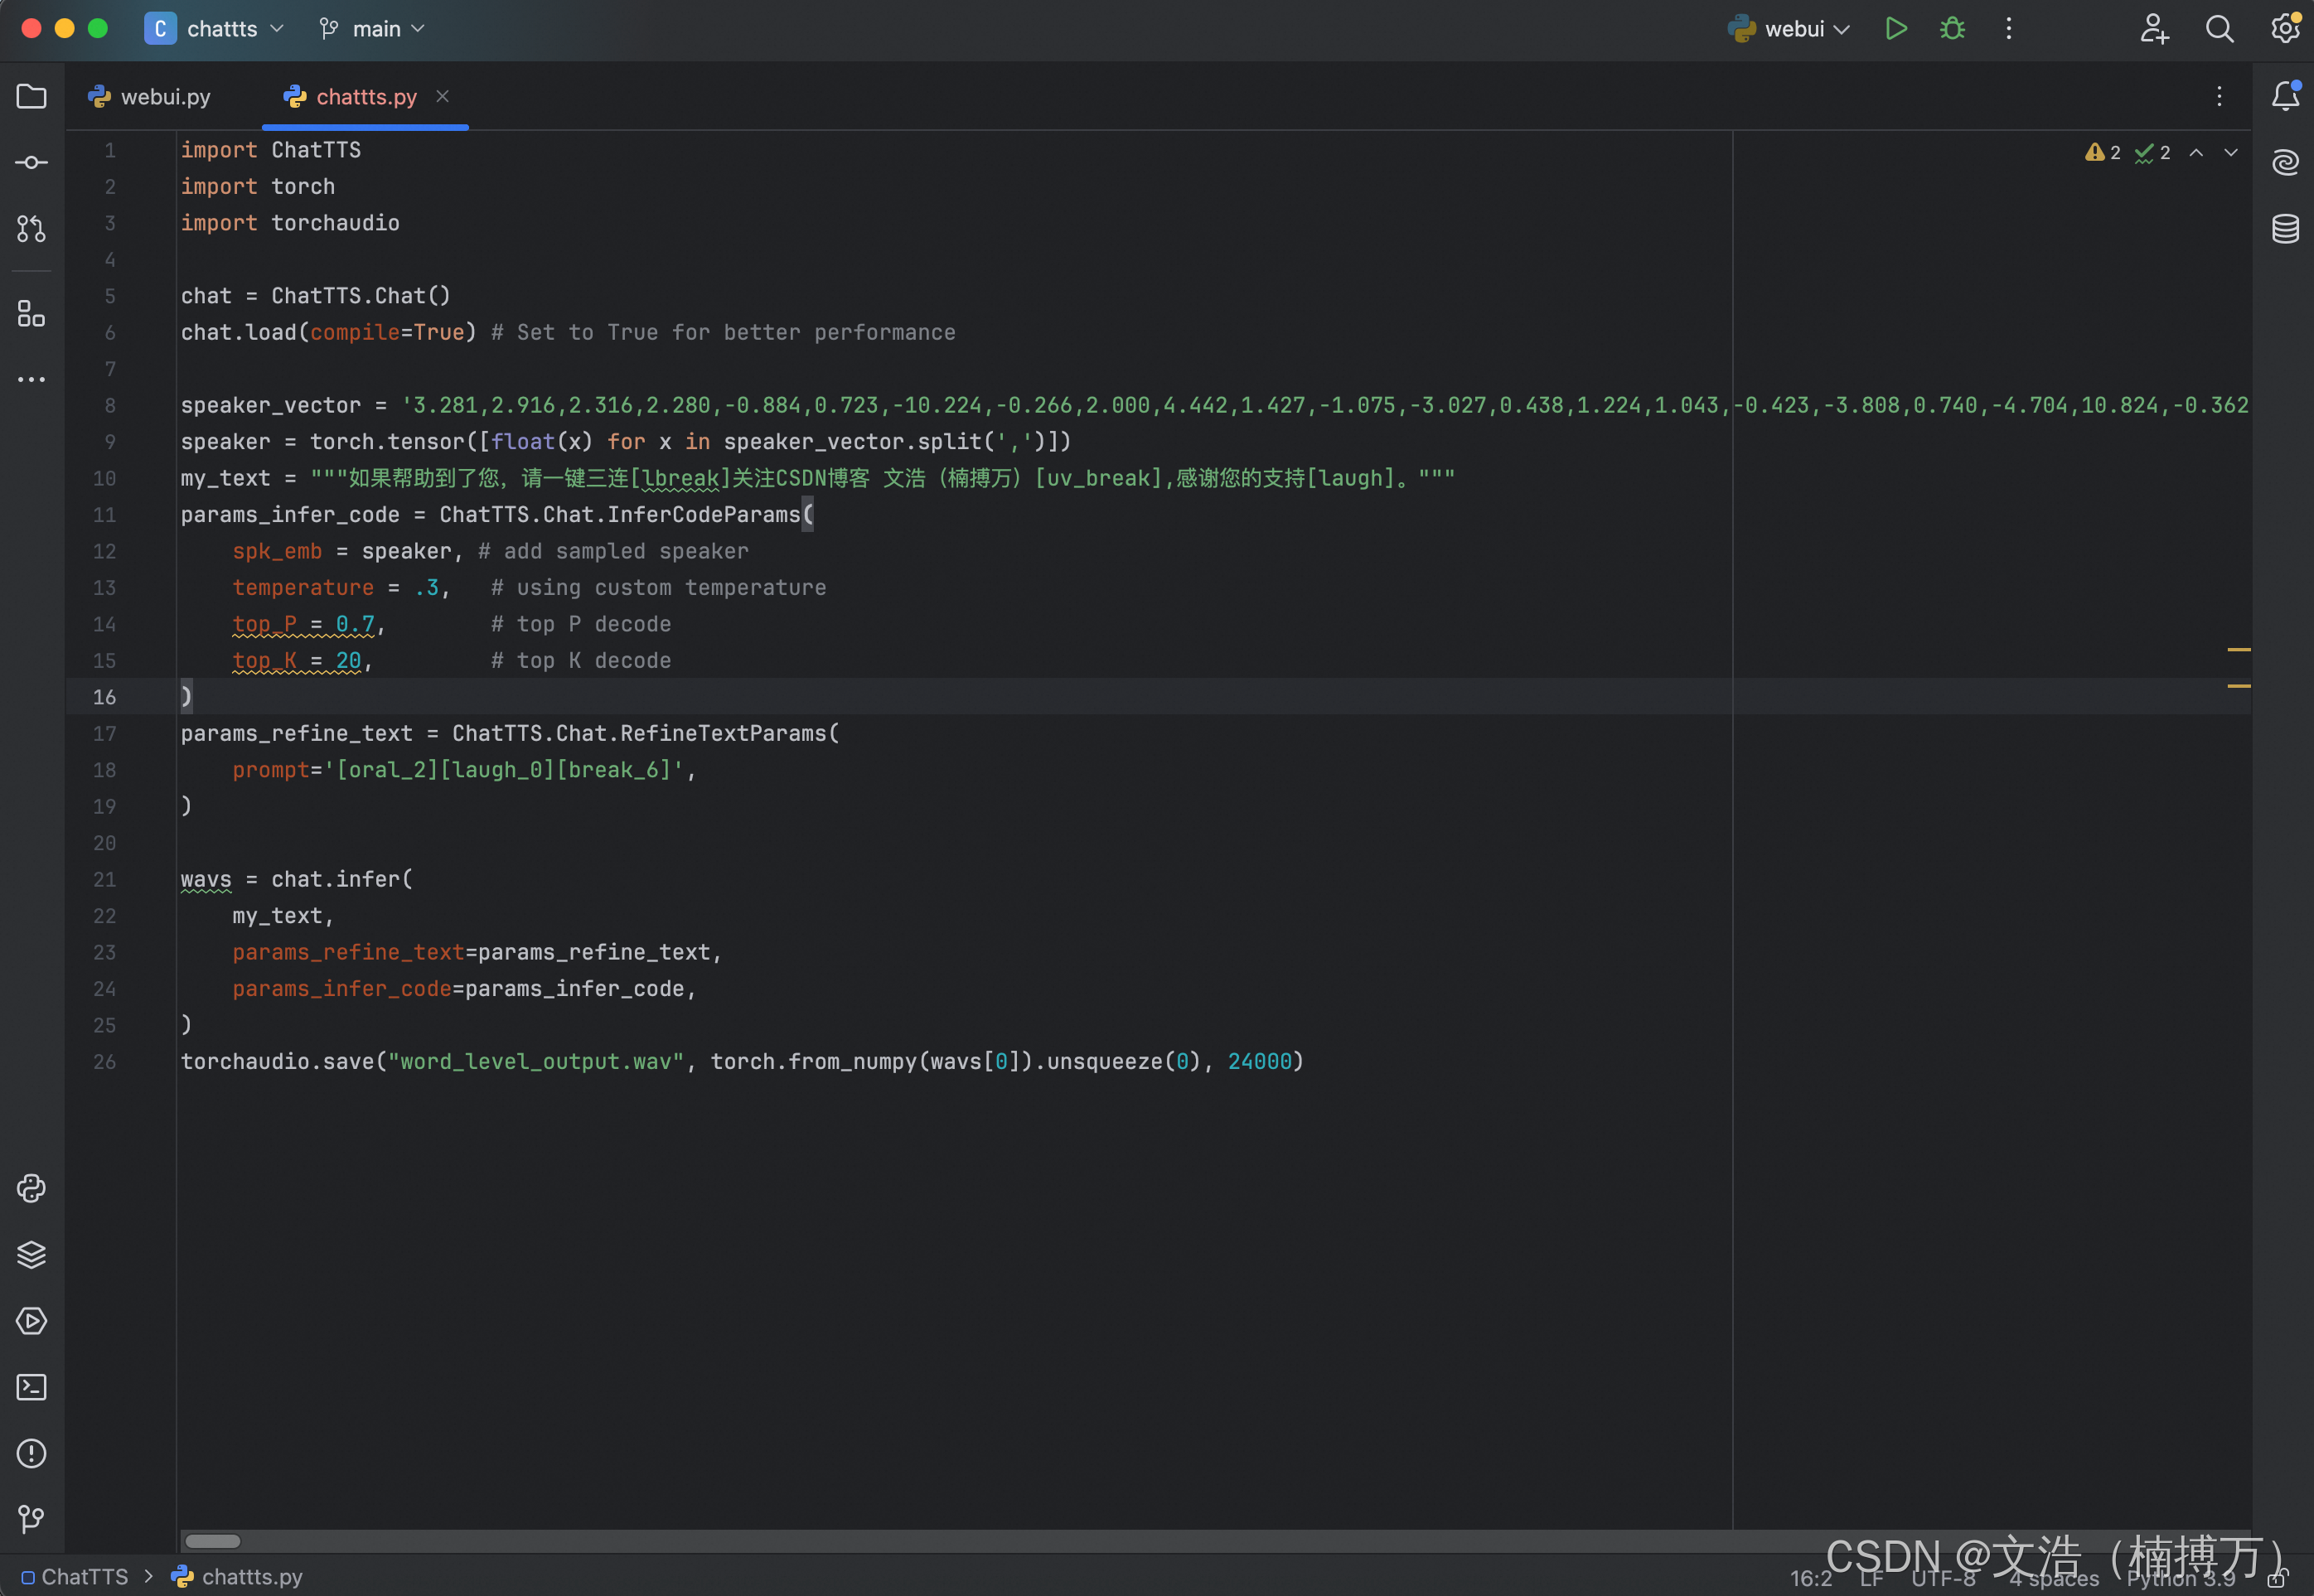Click line number 21 in gutter
This screenshot has width=2314, height=1596.
click(104, 879)
